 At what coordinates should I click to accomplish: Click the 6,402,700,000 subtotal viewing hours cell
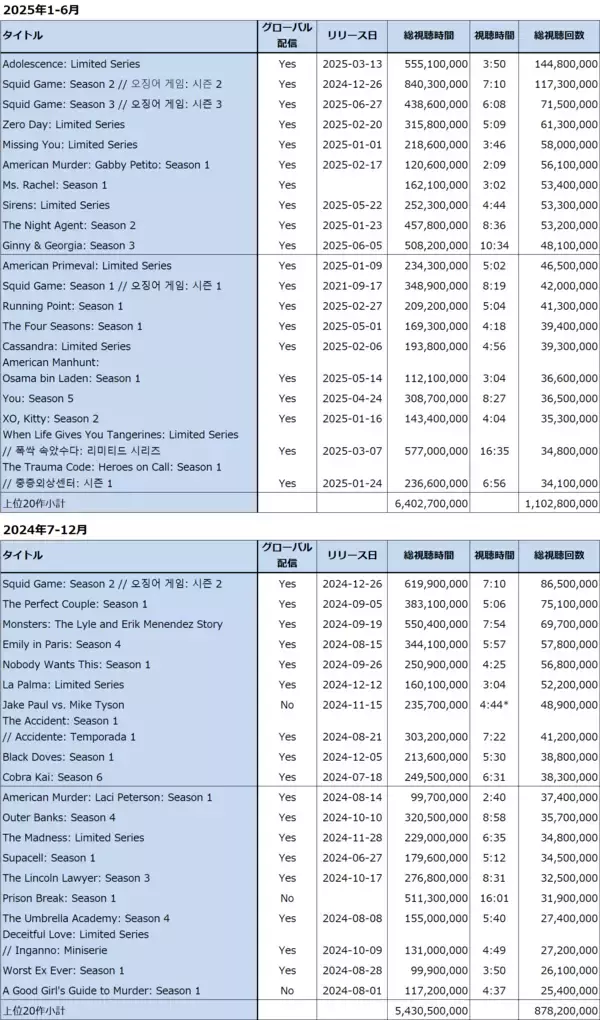tap(428, 503)
